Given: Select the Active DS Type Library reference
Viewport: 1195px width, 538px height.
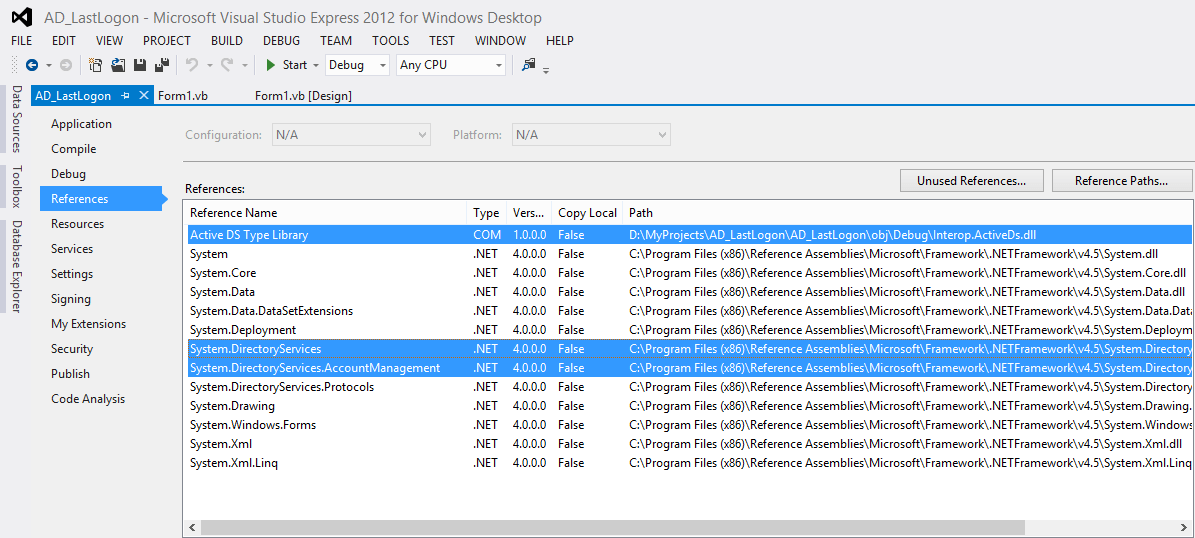Looking at the screenshot, I should (x=690, y=235).
